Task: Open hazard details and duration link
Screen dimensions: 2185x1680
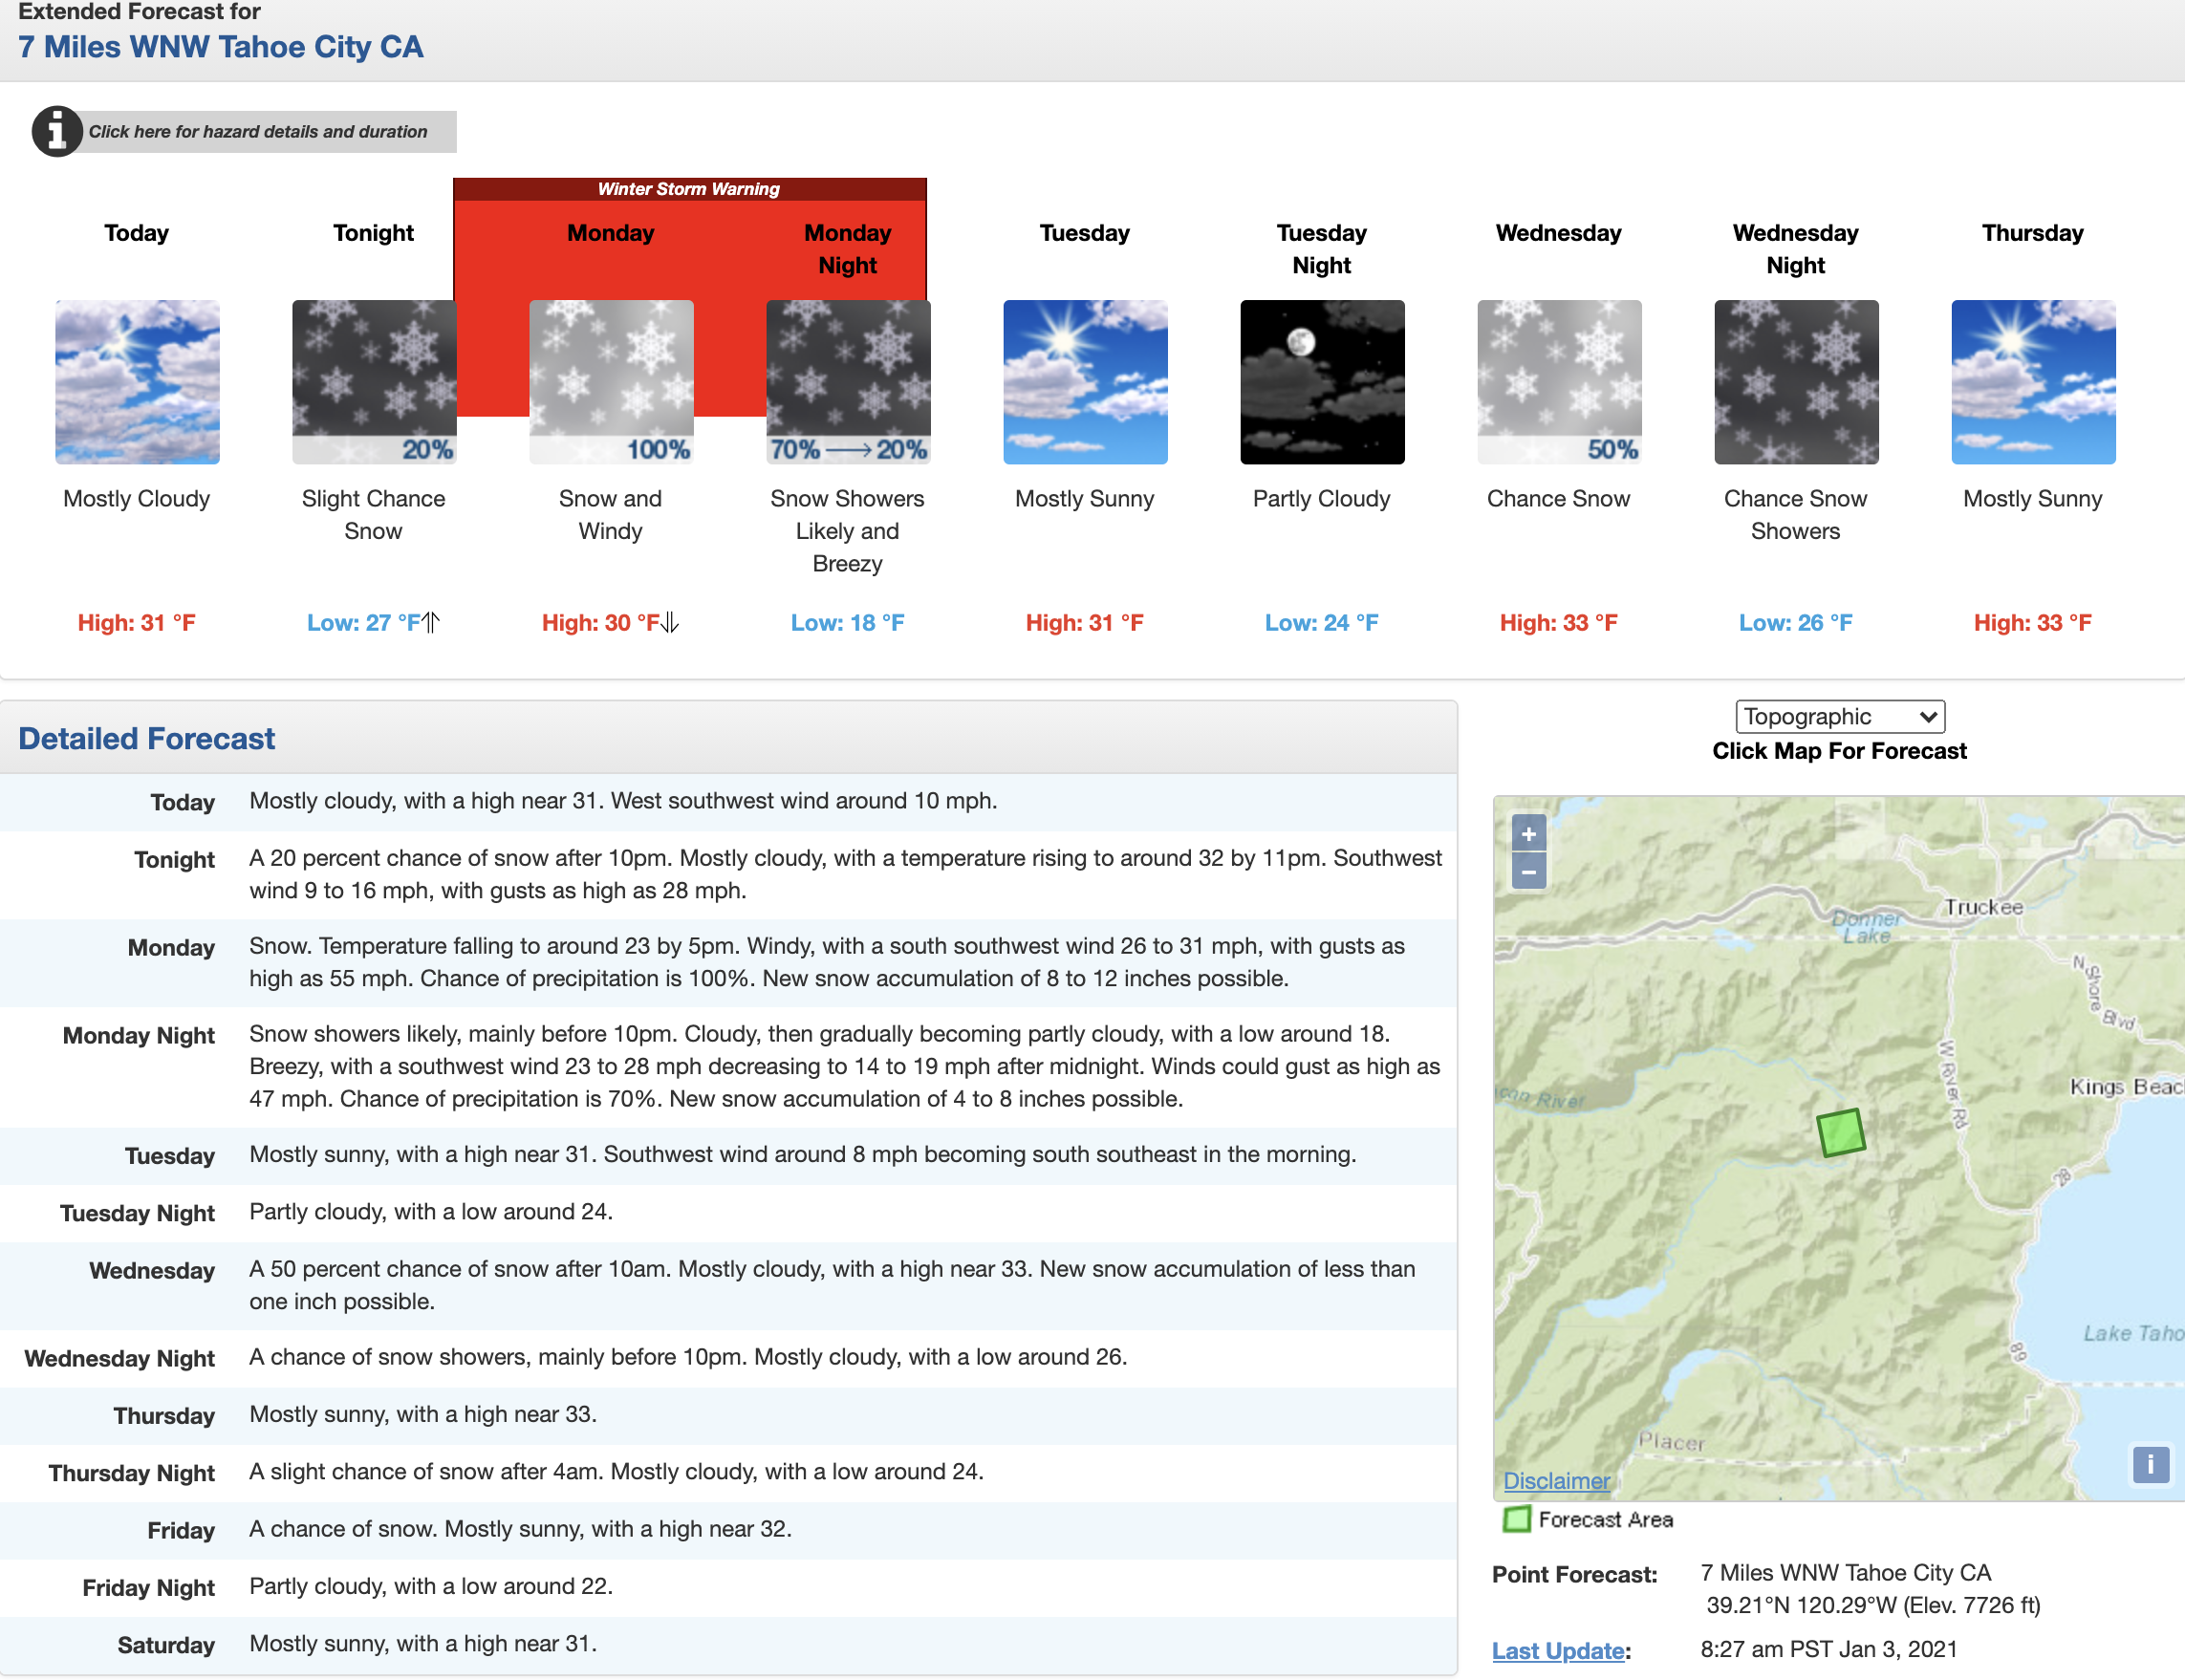Action: coord(258,132)
